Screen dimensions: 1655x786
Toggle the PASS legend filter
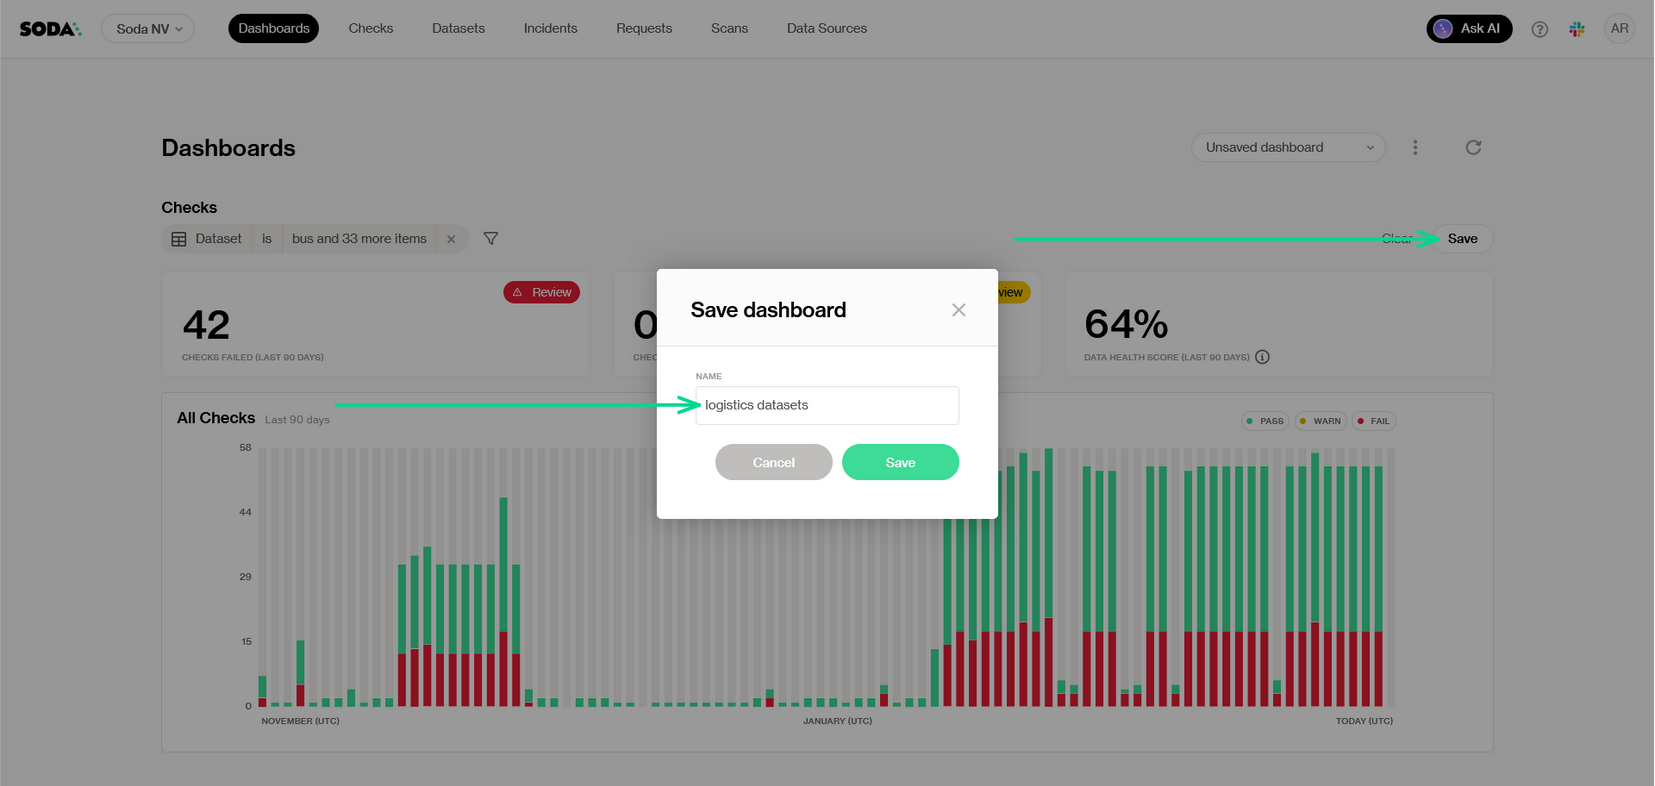1265,421
